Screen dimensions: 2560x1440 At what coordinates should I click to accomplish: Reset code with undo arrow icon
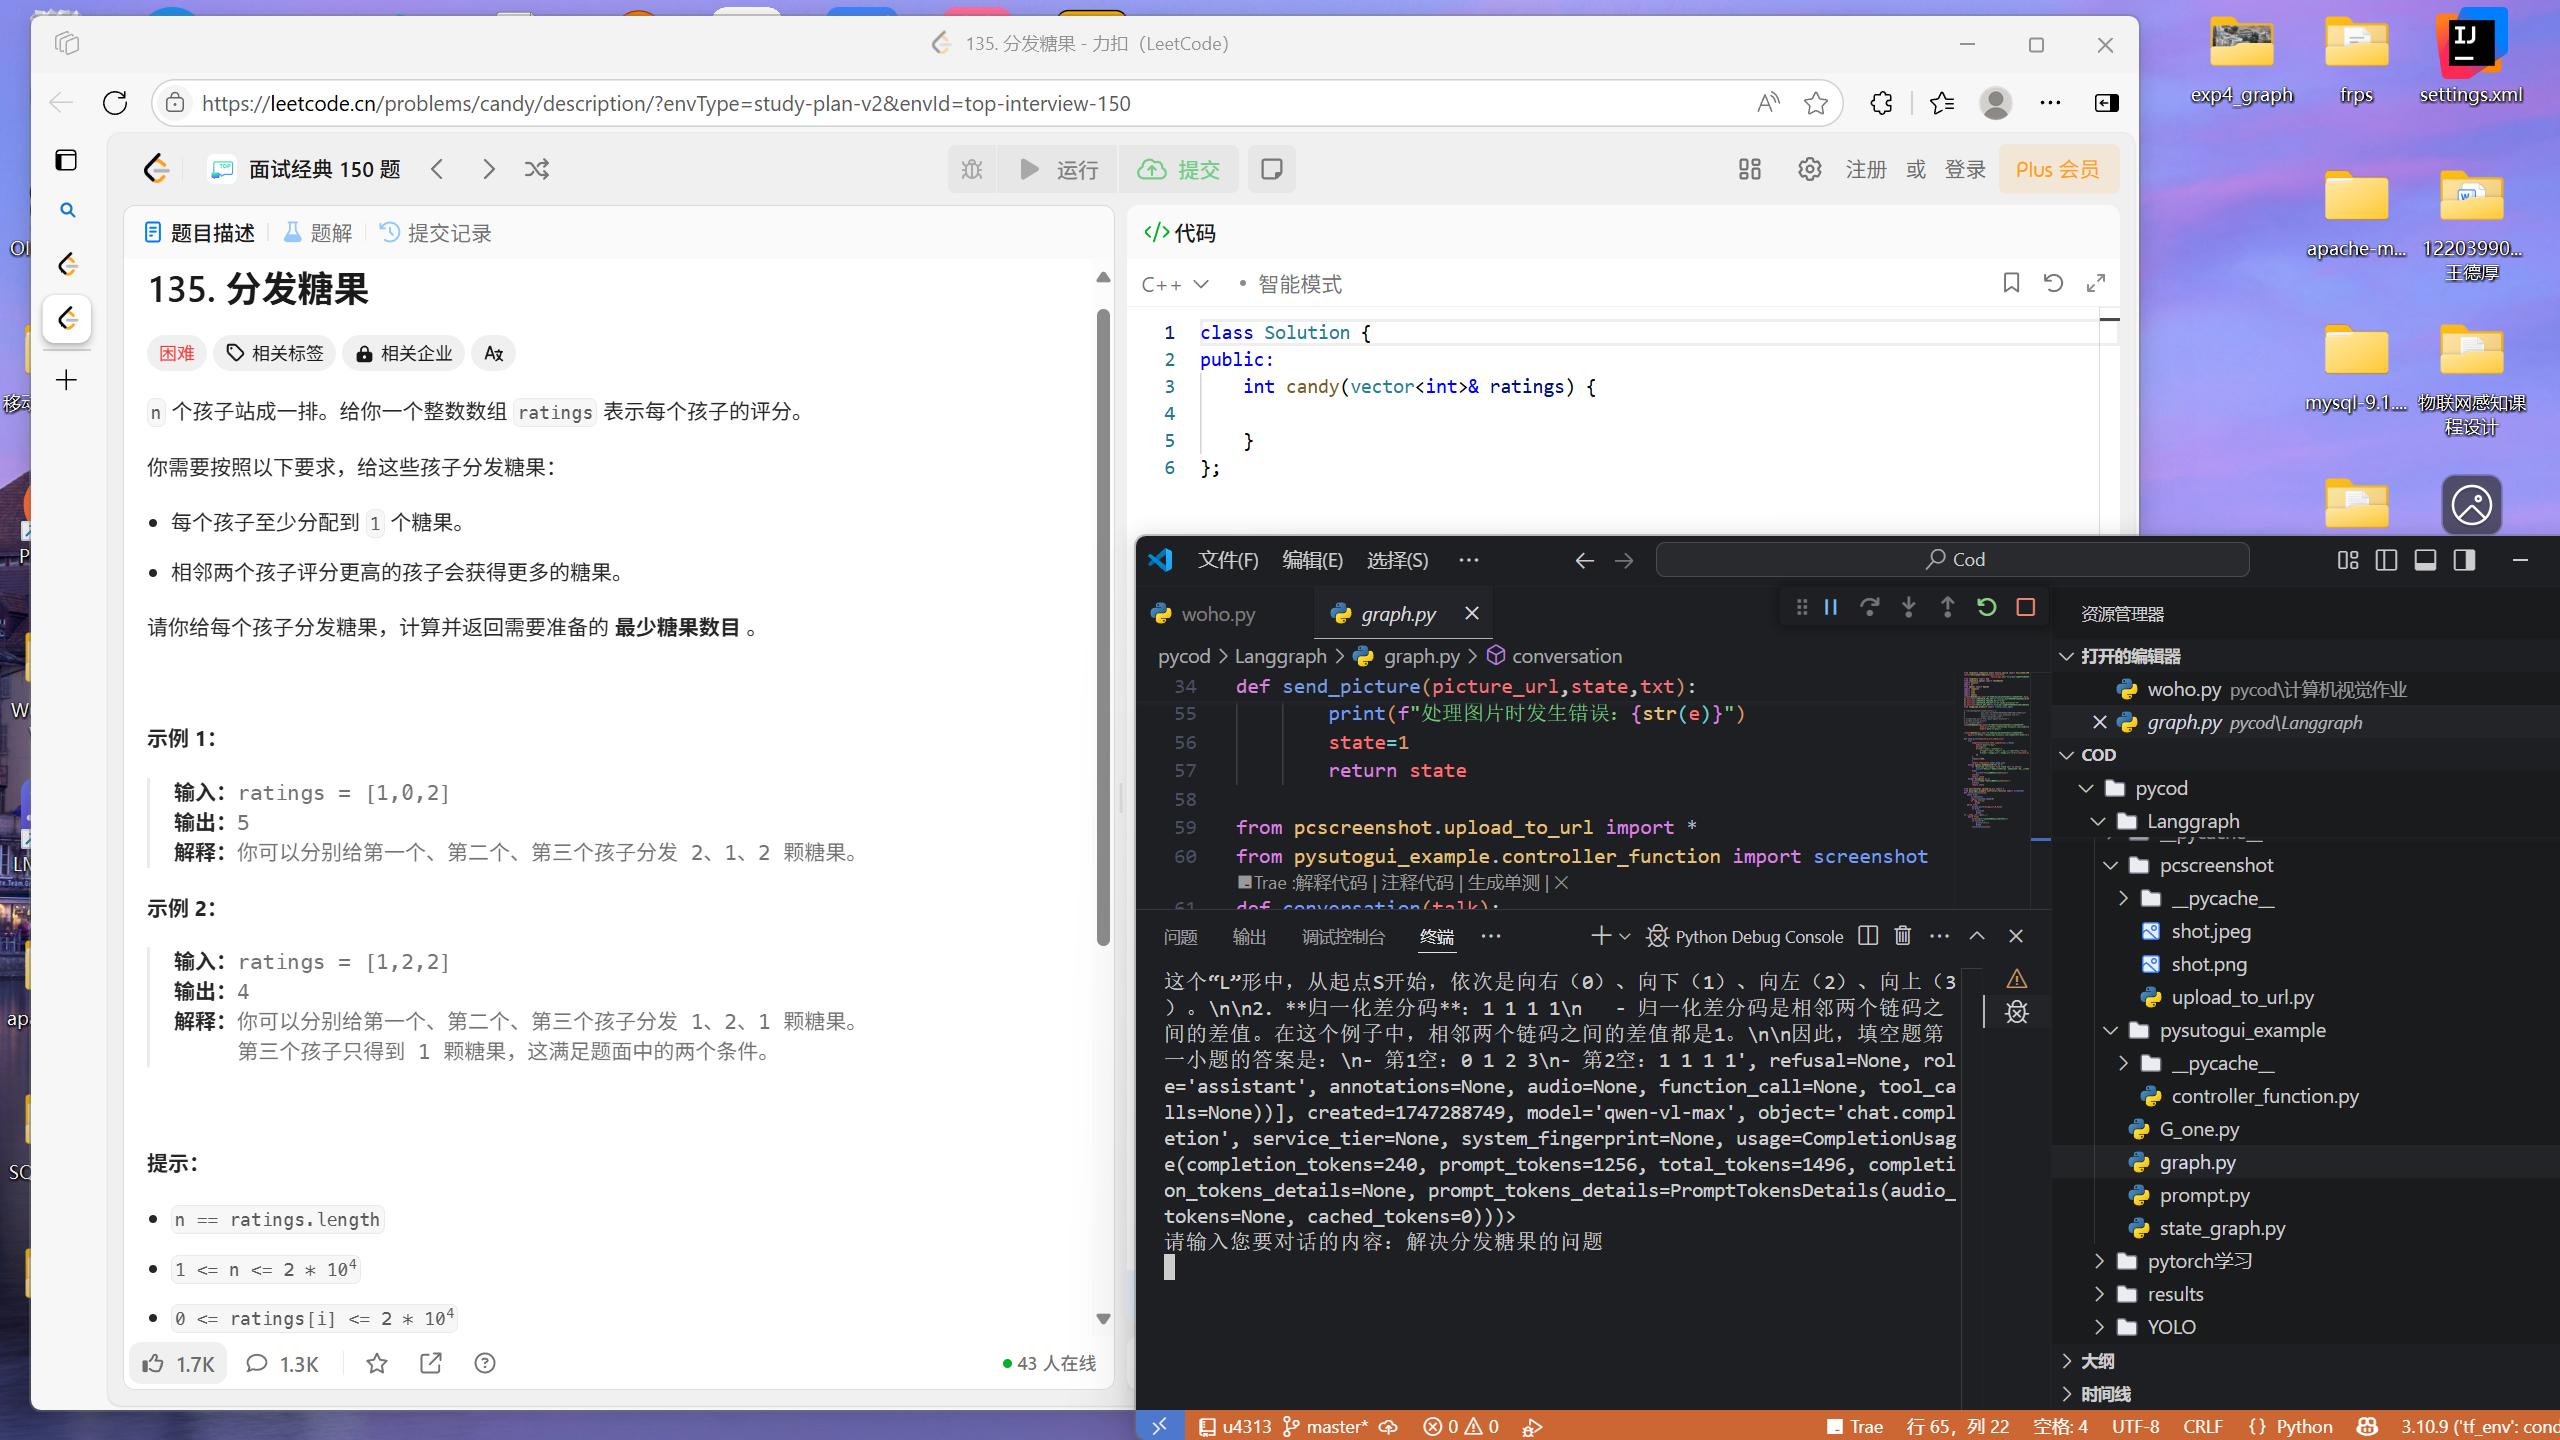pos(2053,283)
